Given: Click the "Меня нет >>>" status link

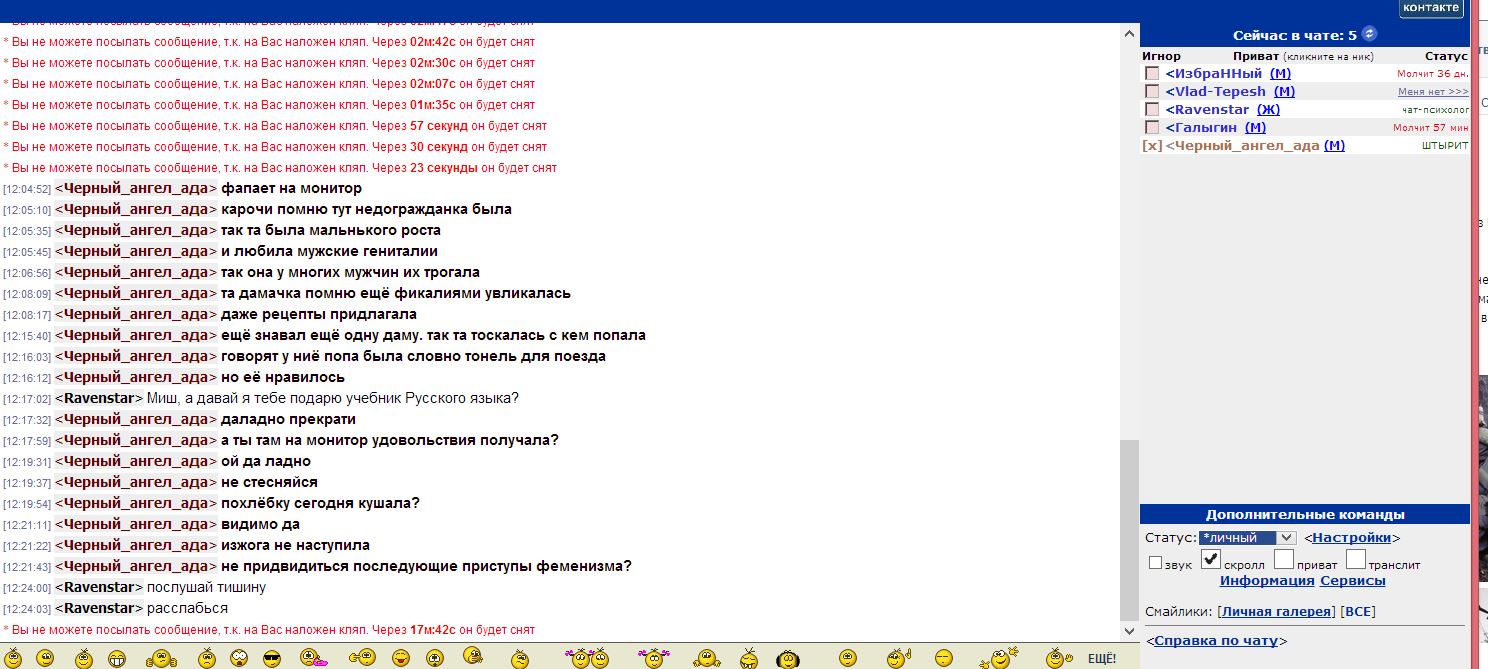Looking at the screenshot, I should (x=1433, y=92).
